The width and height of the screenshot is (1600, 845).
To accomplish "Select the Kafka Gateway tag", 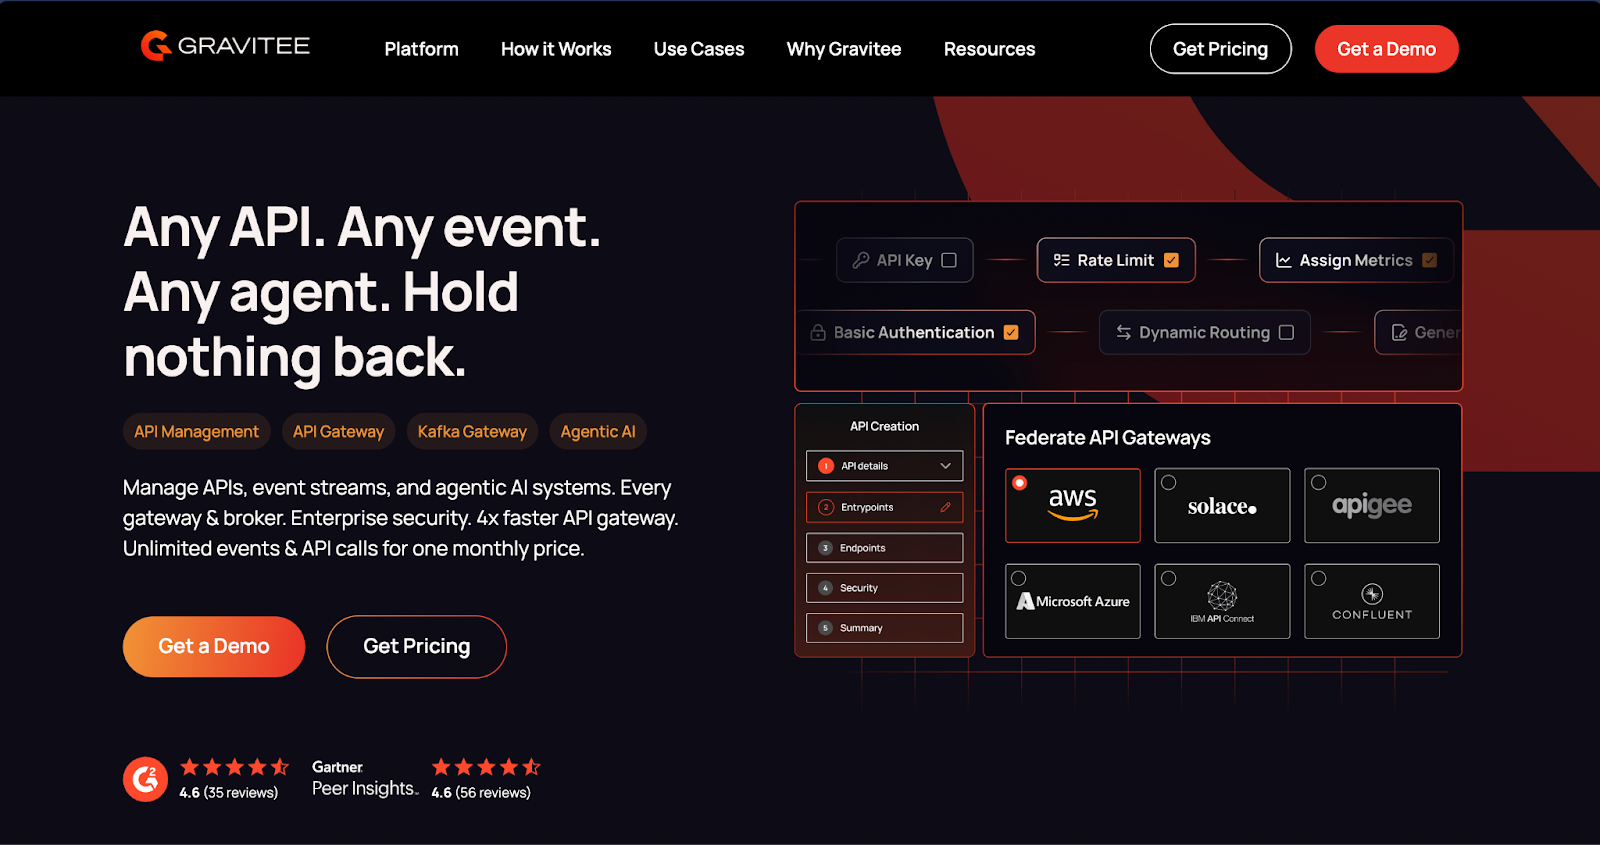I will click(x=472, y=431).
